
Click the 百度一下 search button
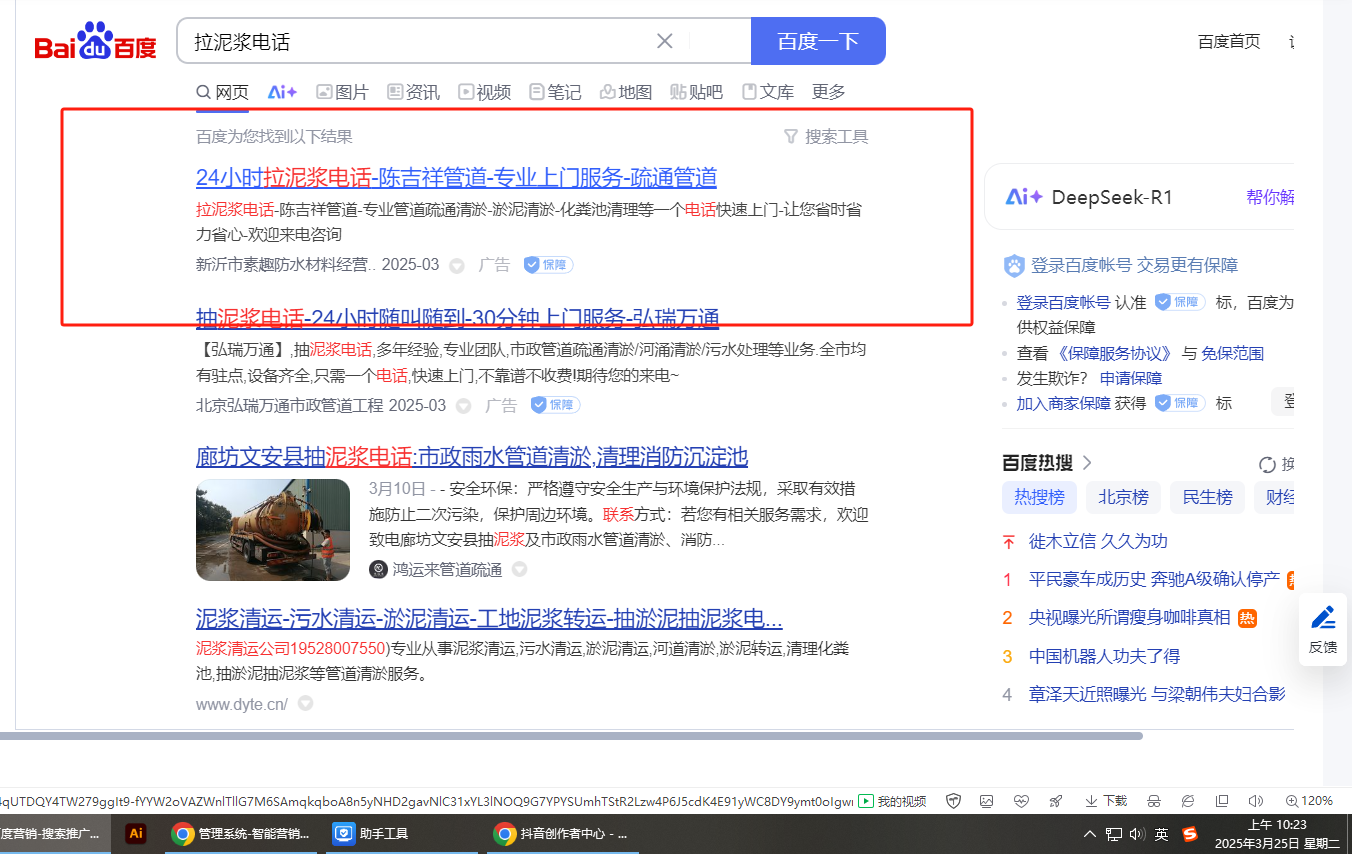818,41
